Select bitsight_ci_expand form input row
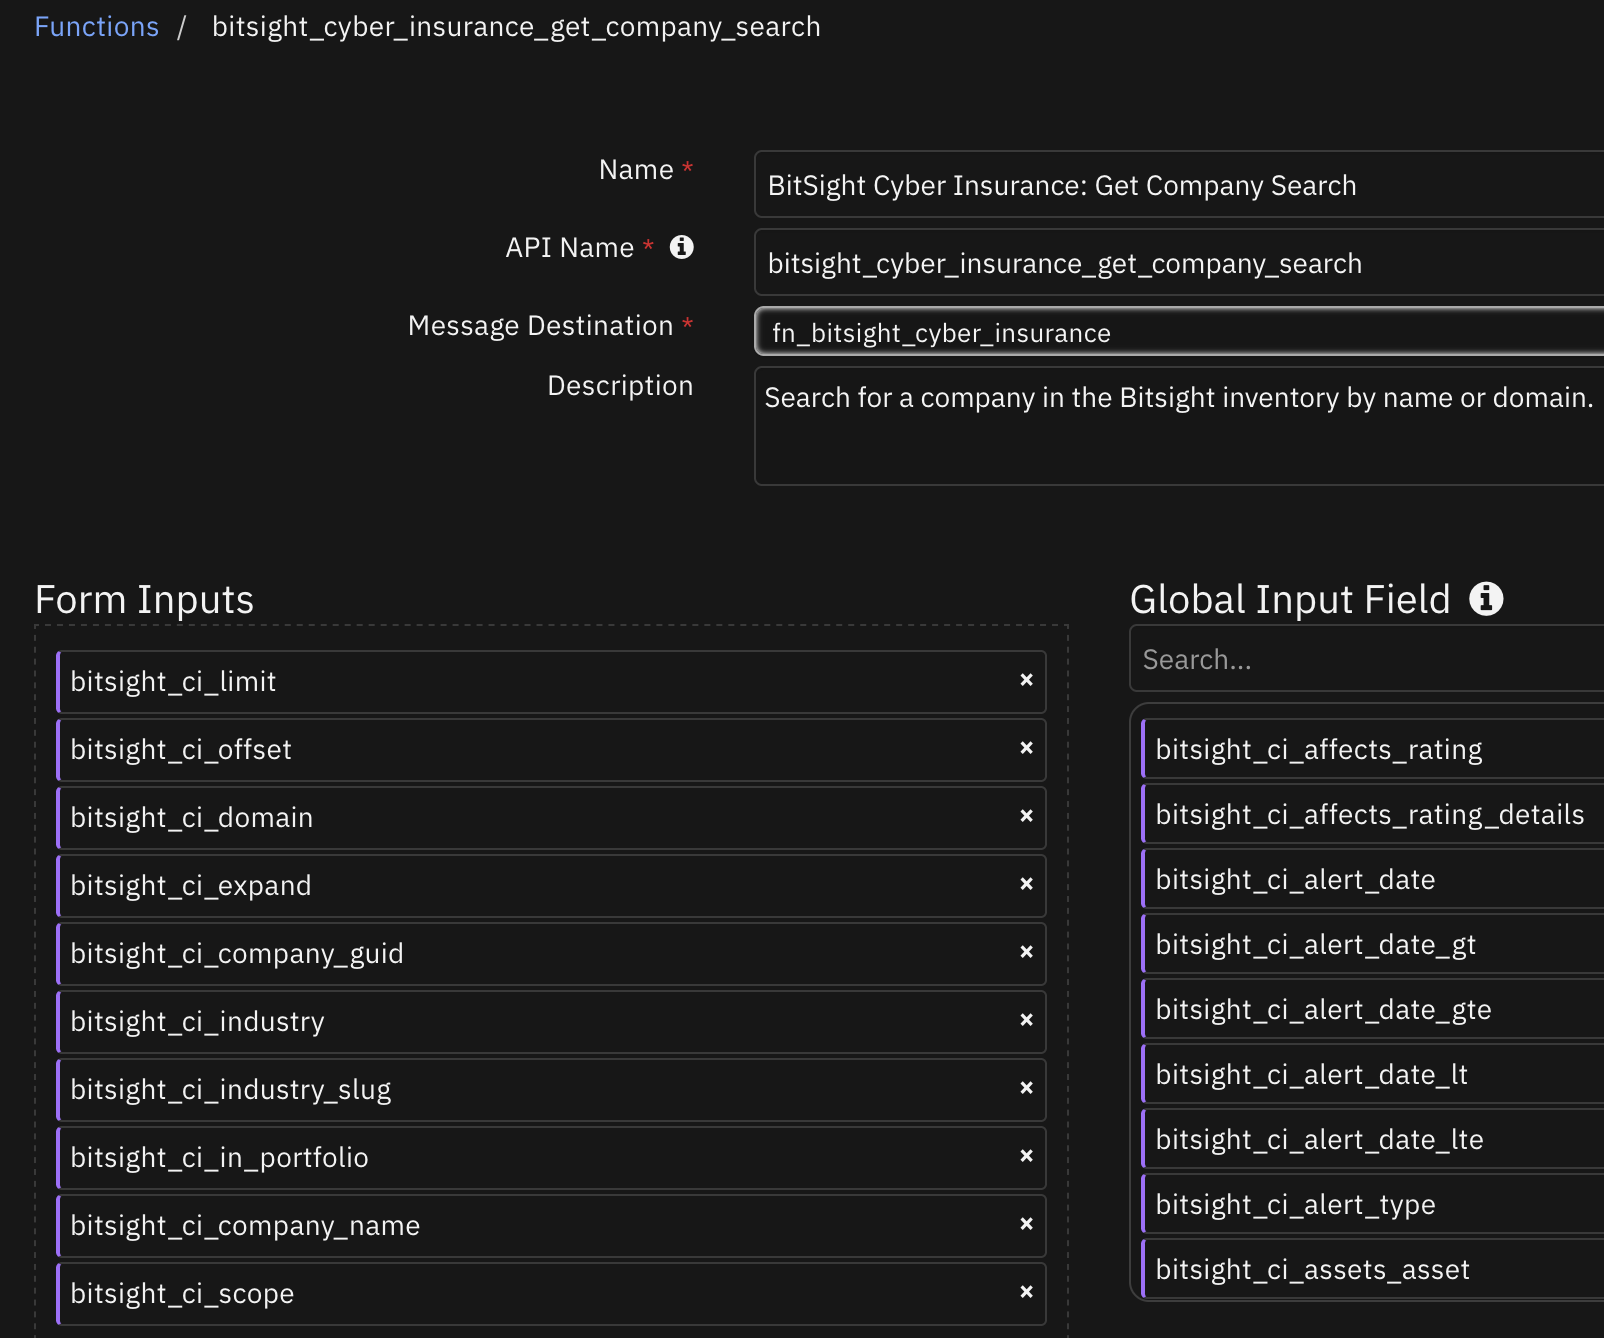 click(x=551, y=886)
